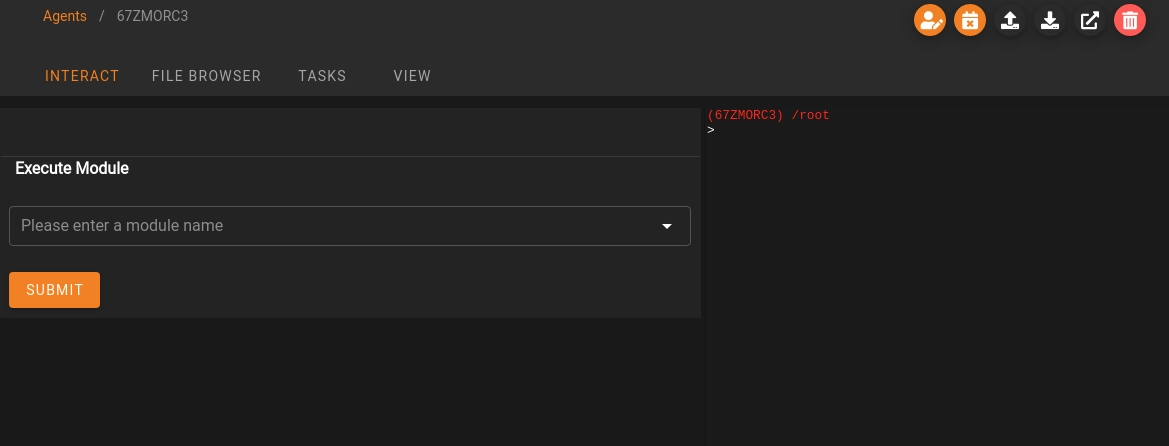Click the rename agent user-edit icon

coord(930,20)
